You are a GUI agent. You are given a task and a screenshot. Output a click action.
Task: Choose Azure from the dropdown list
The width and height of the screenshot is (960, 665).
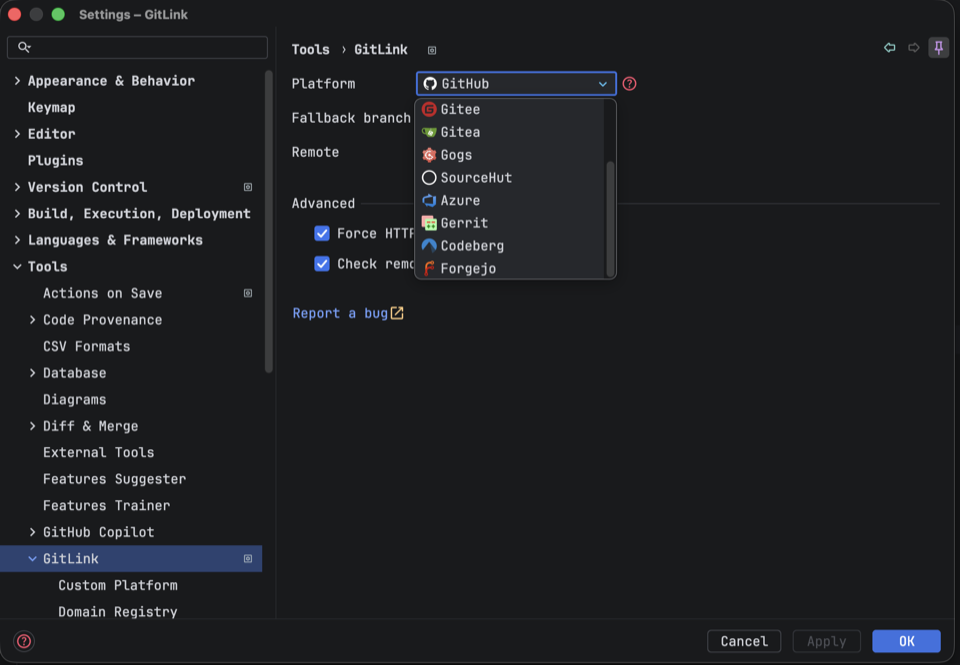point(512,200)
